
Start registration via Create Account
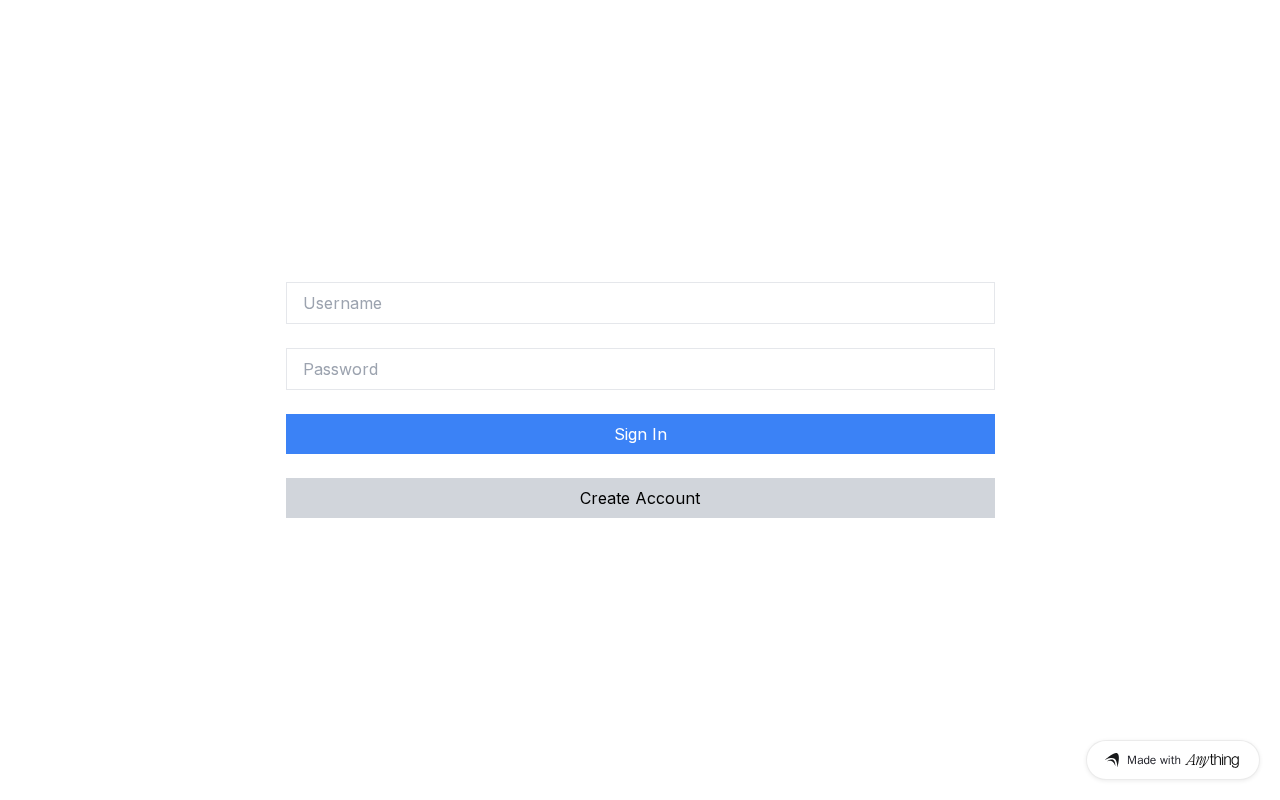640,498
